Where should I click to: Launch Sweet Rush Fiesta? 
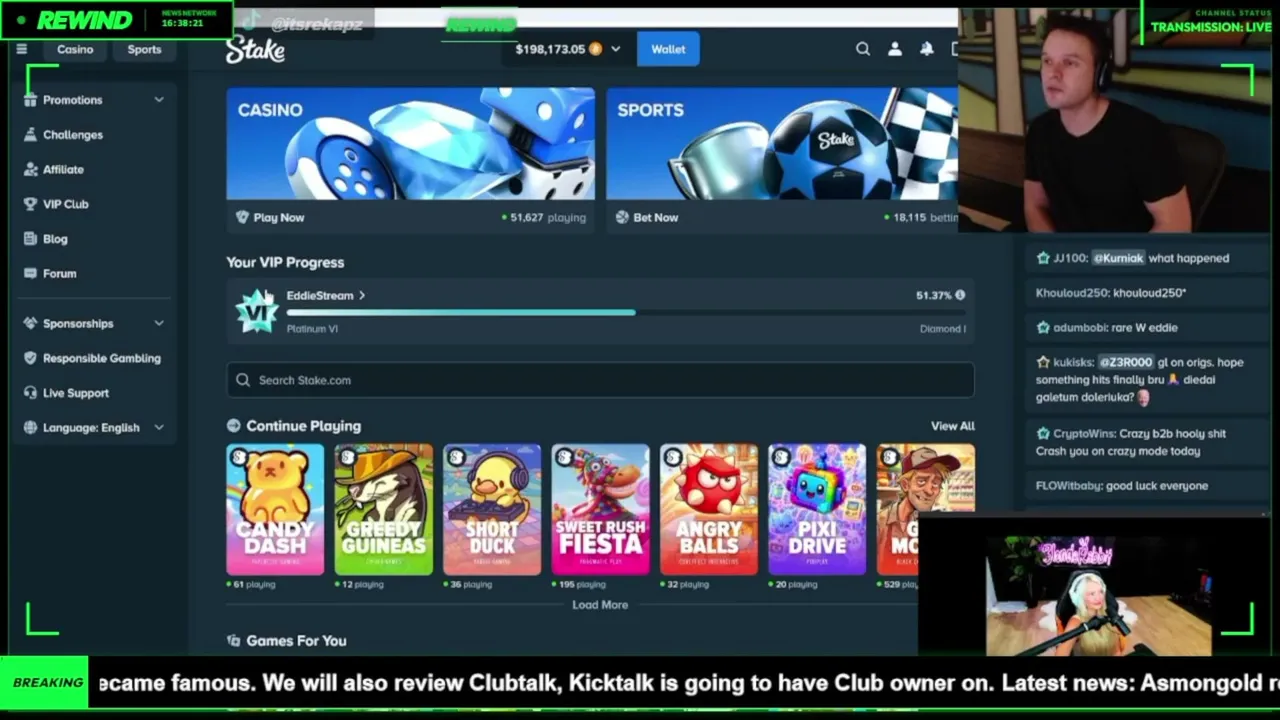(x=600, y=510)
